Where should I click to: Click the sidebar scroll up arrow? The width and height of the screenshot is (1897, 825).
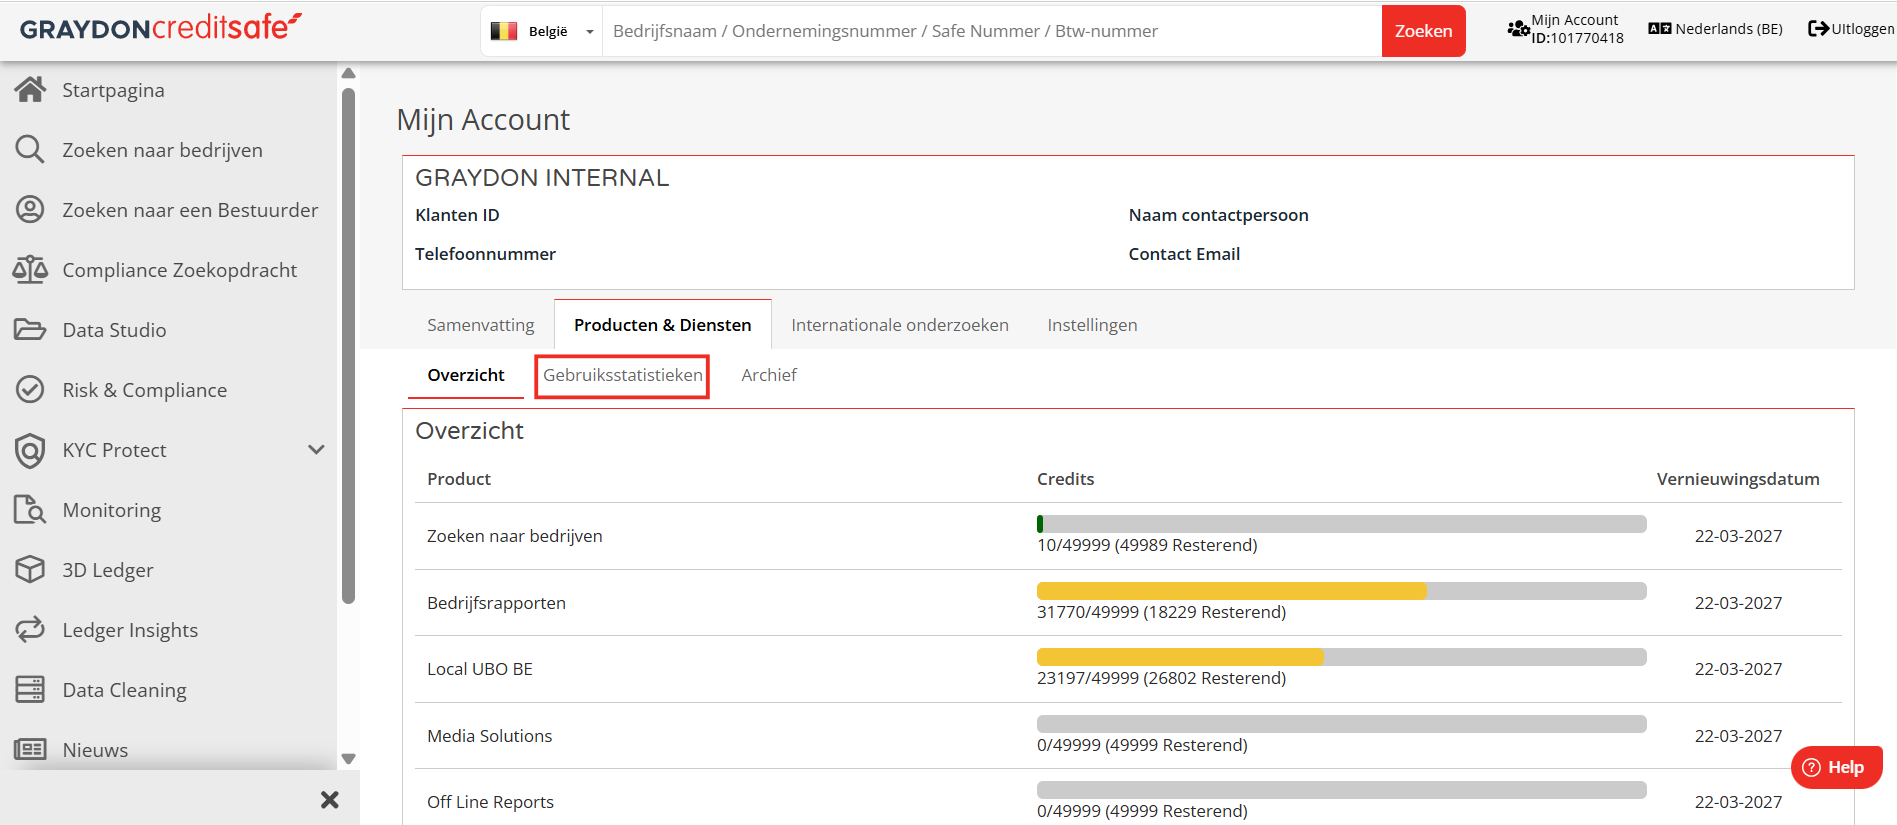point(348,73)
